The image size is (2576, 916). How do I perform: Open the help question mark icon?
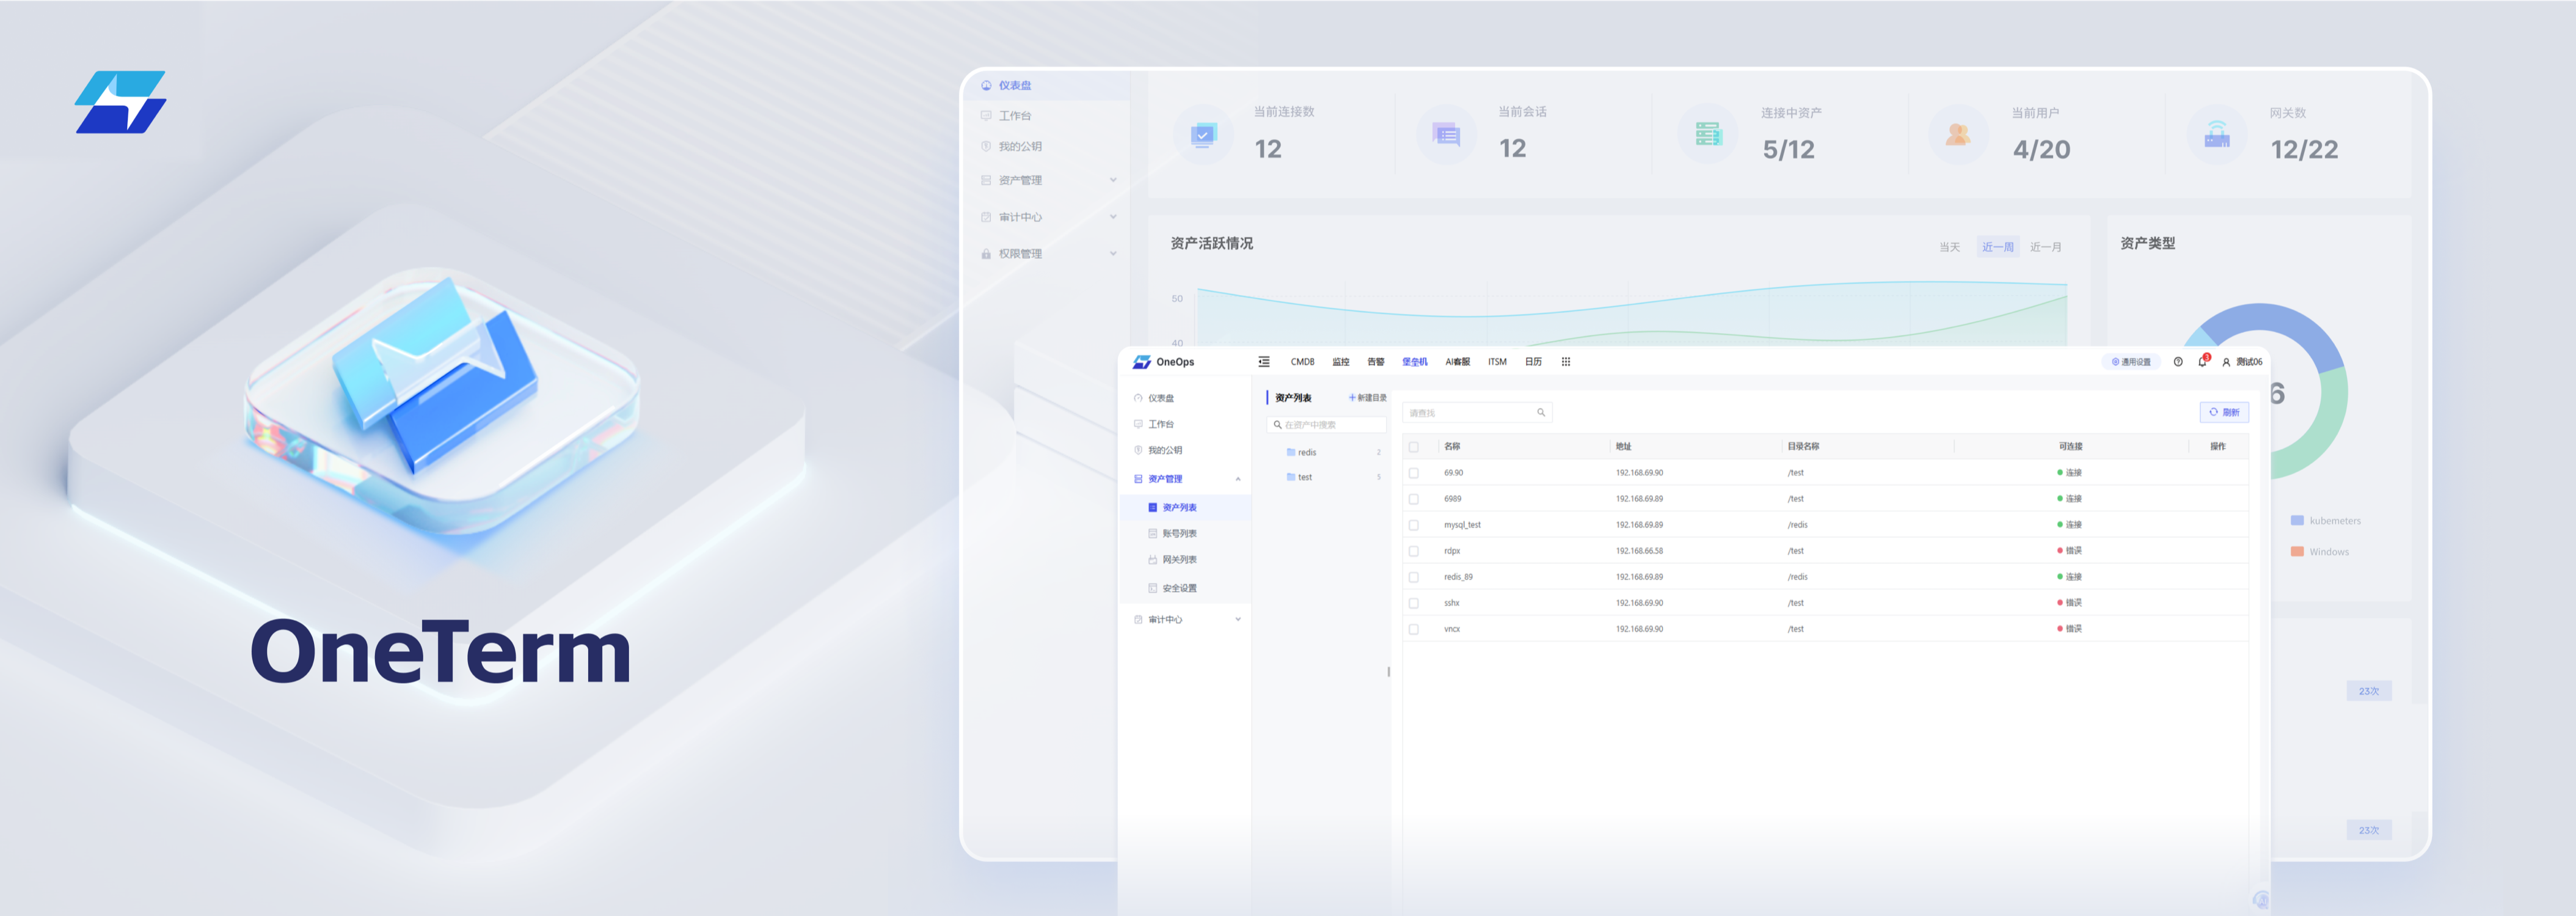[2178, 362]
